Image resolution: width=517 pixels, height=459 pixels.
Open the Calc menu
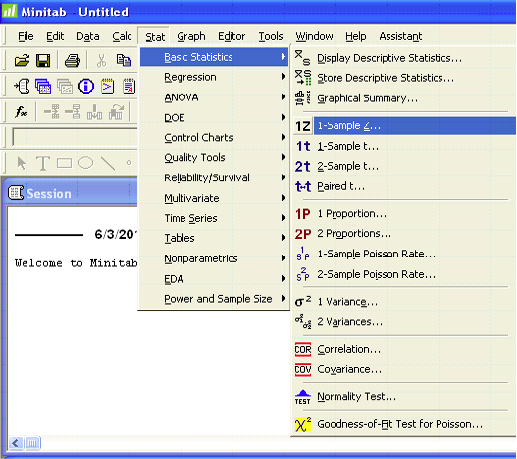[x=122, y=36]
